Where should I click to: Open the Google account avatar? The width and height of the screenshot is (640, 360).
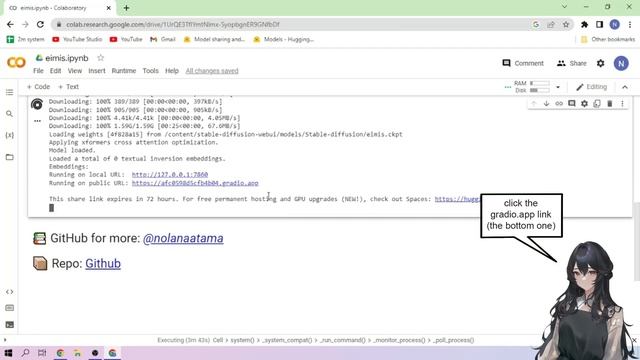click(621, 63)
